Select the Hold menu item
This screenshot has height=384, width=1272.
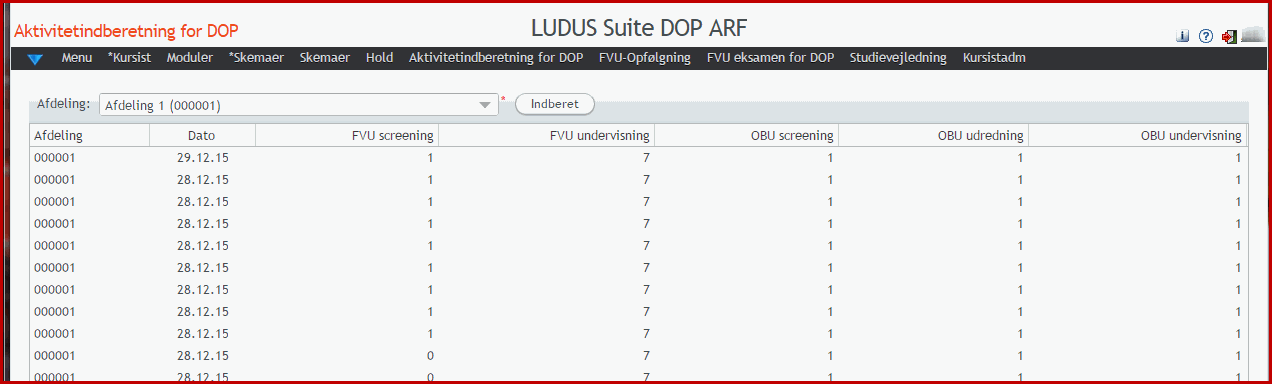point(379,58)
